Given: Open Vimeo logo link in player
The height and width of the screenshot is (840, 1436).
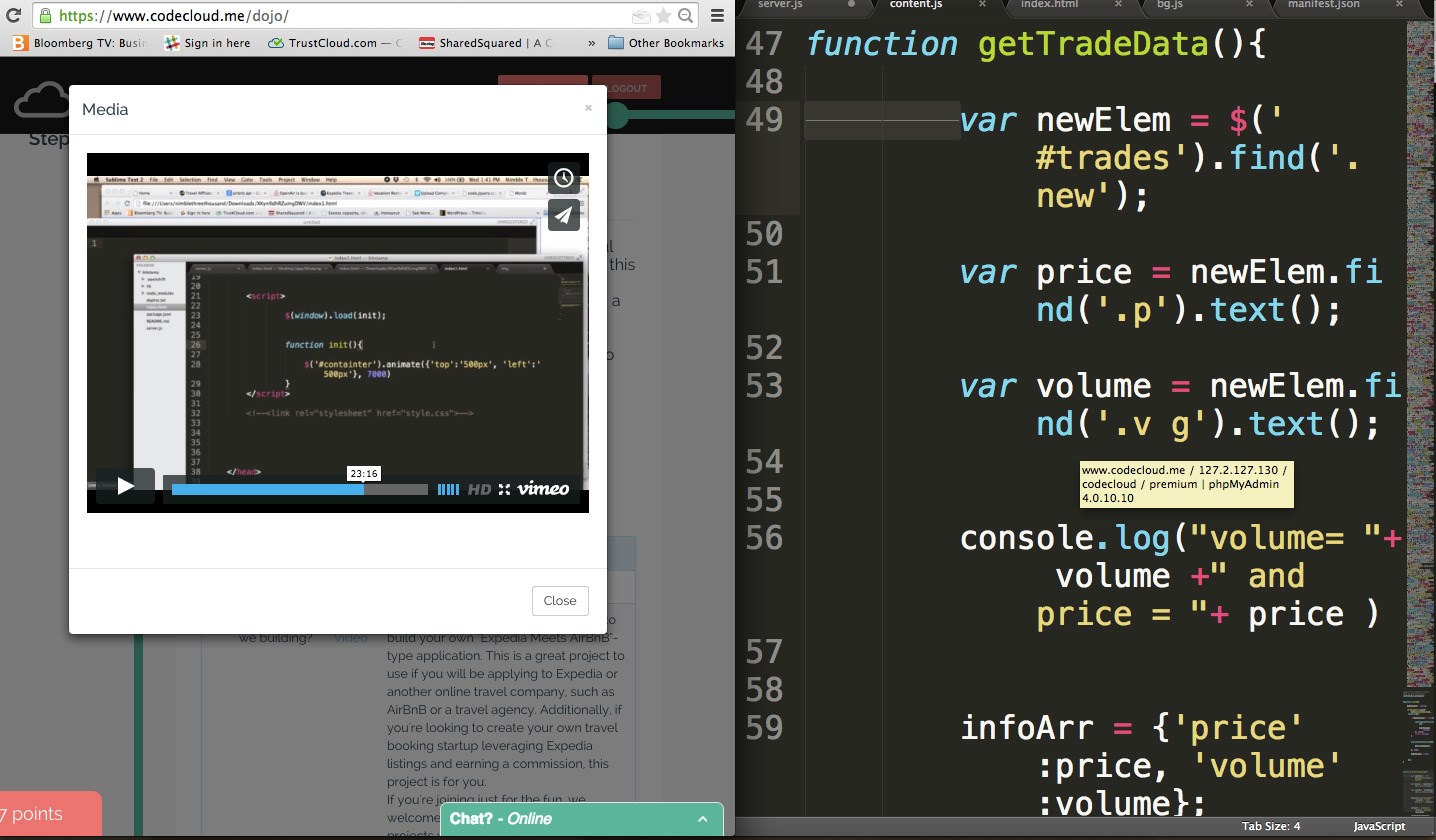Looking at the screenshot, I should tap(543, 489).
